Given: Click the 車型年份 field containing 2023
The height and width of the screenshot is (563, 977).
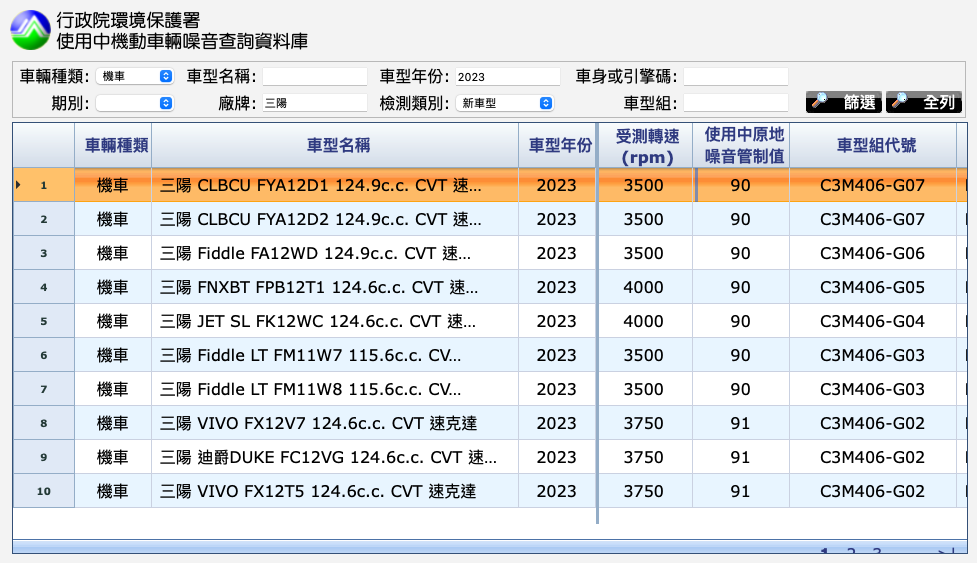Looking at the screenshot, I should [507, 77].
